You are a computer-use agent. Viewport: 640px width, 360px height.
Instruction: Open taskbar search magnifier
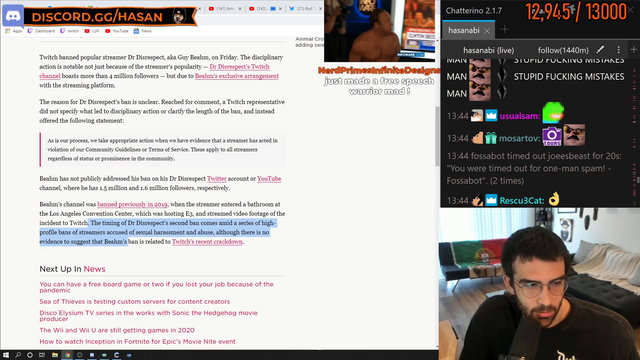click(18, 355)
